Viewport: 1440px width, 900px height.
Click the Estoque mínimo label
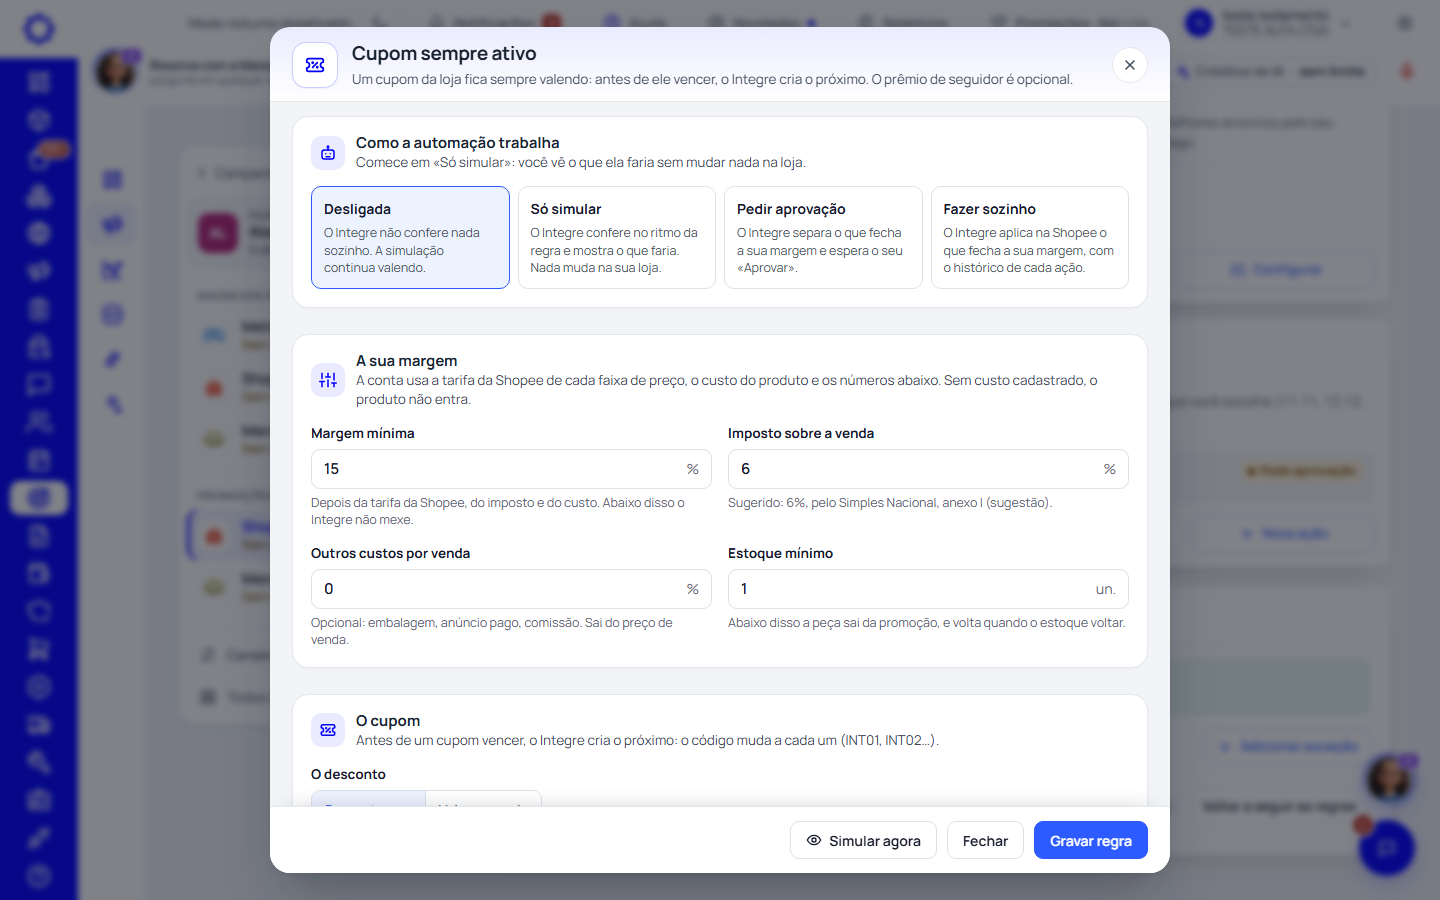pyautogui.click(x=780, y=553)
